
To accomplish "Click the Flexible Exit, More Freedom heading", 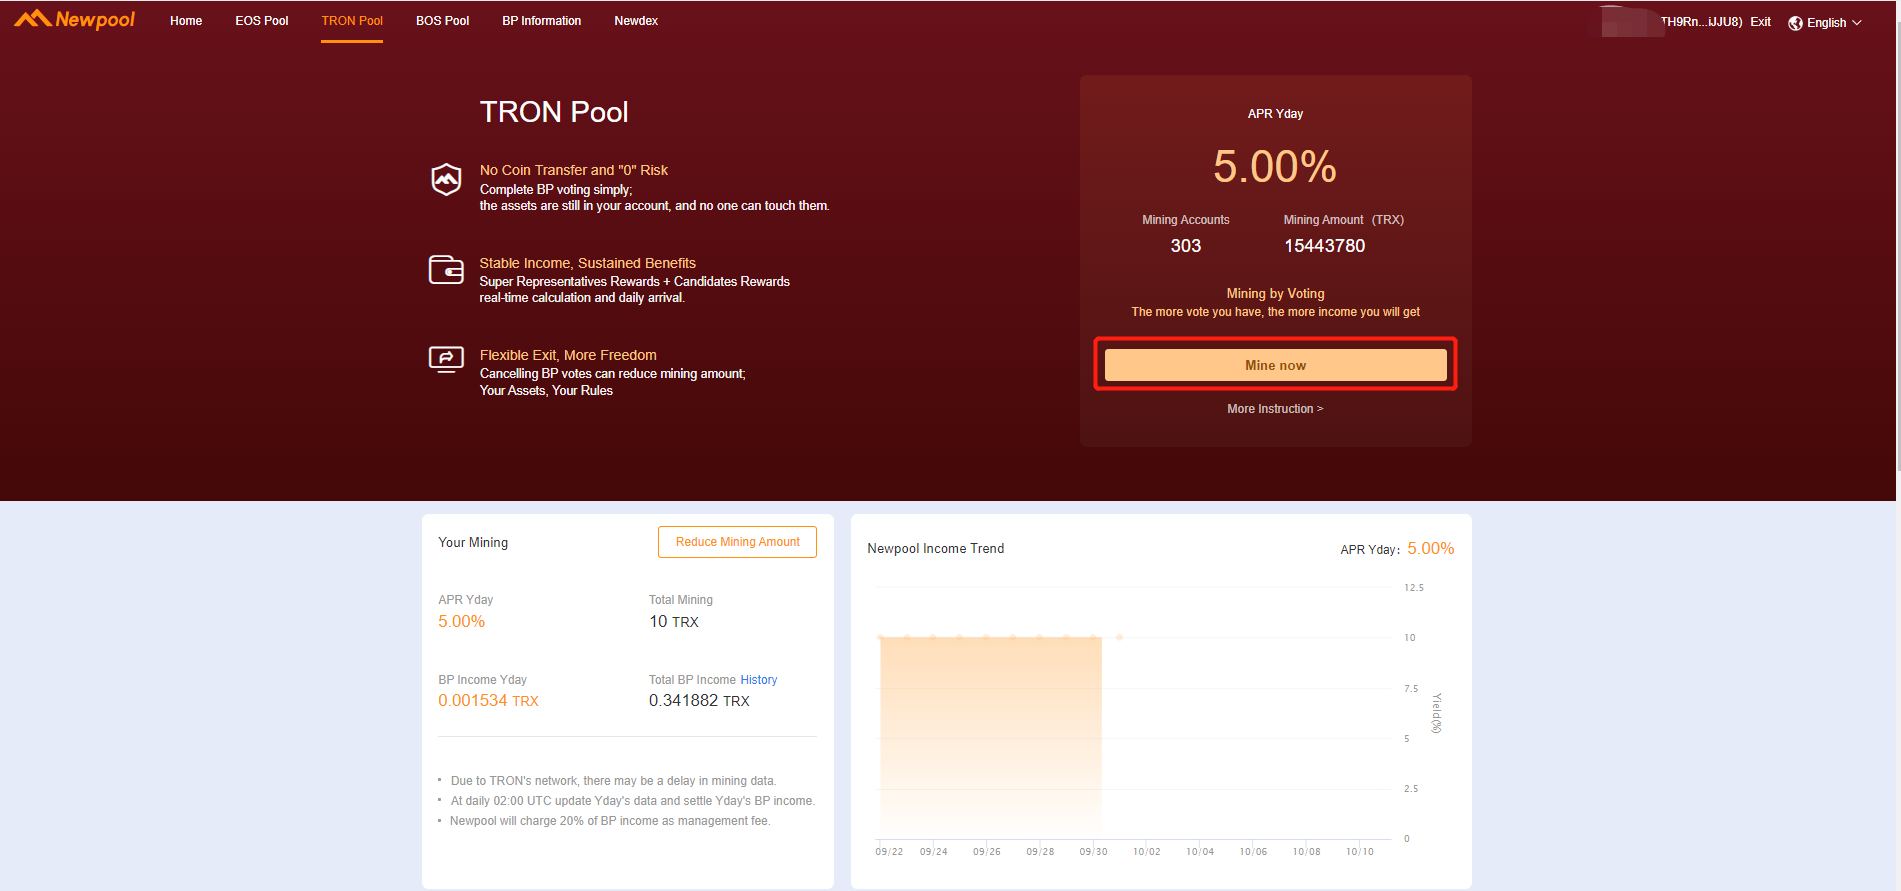I will (568, 355).
